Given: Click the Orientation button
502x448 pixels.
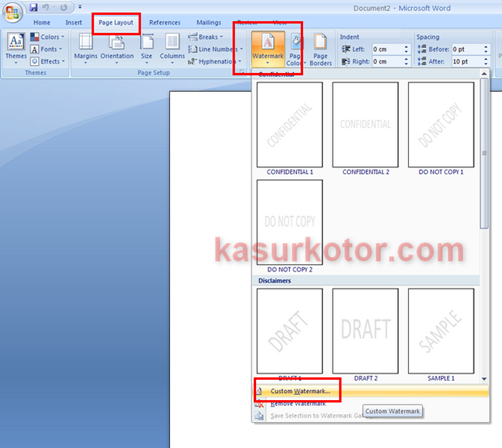Looking at the screenshot, I should [x=117, y=48].
